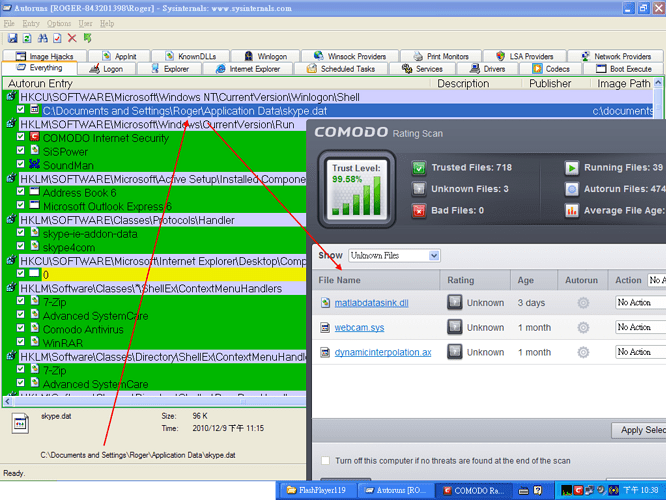Click the red X Delete toolbar icon
The width and height of the screenshot is (666, 500).
[72, 38]
